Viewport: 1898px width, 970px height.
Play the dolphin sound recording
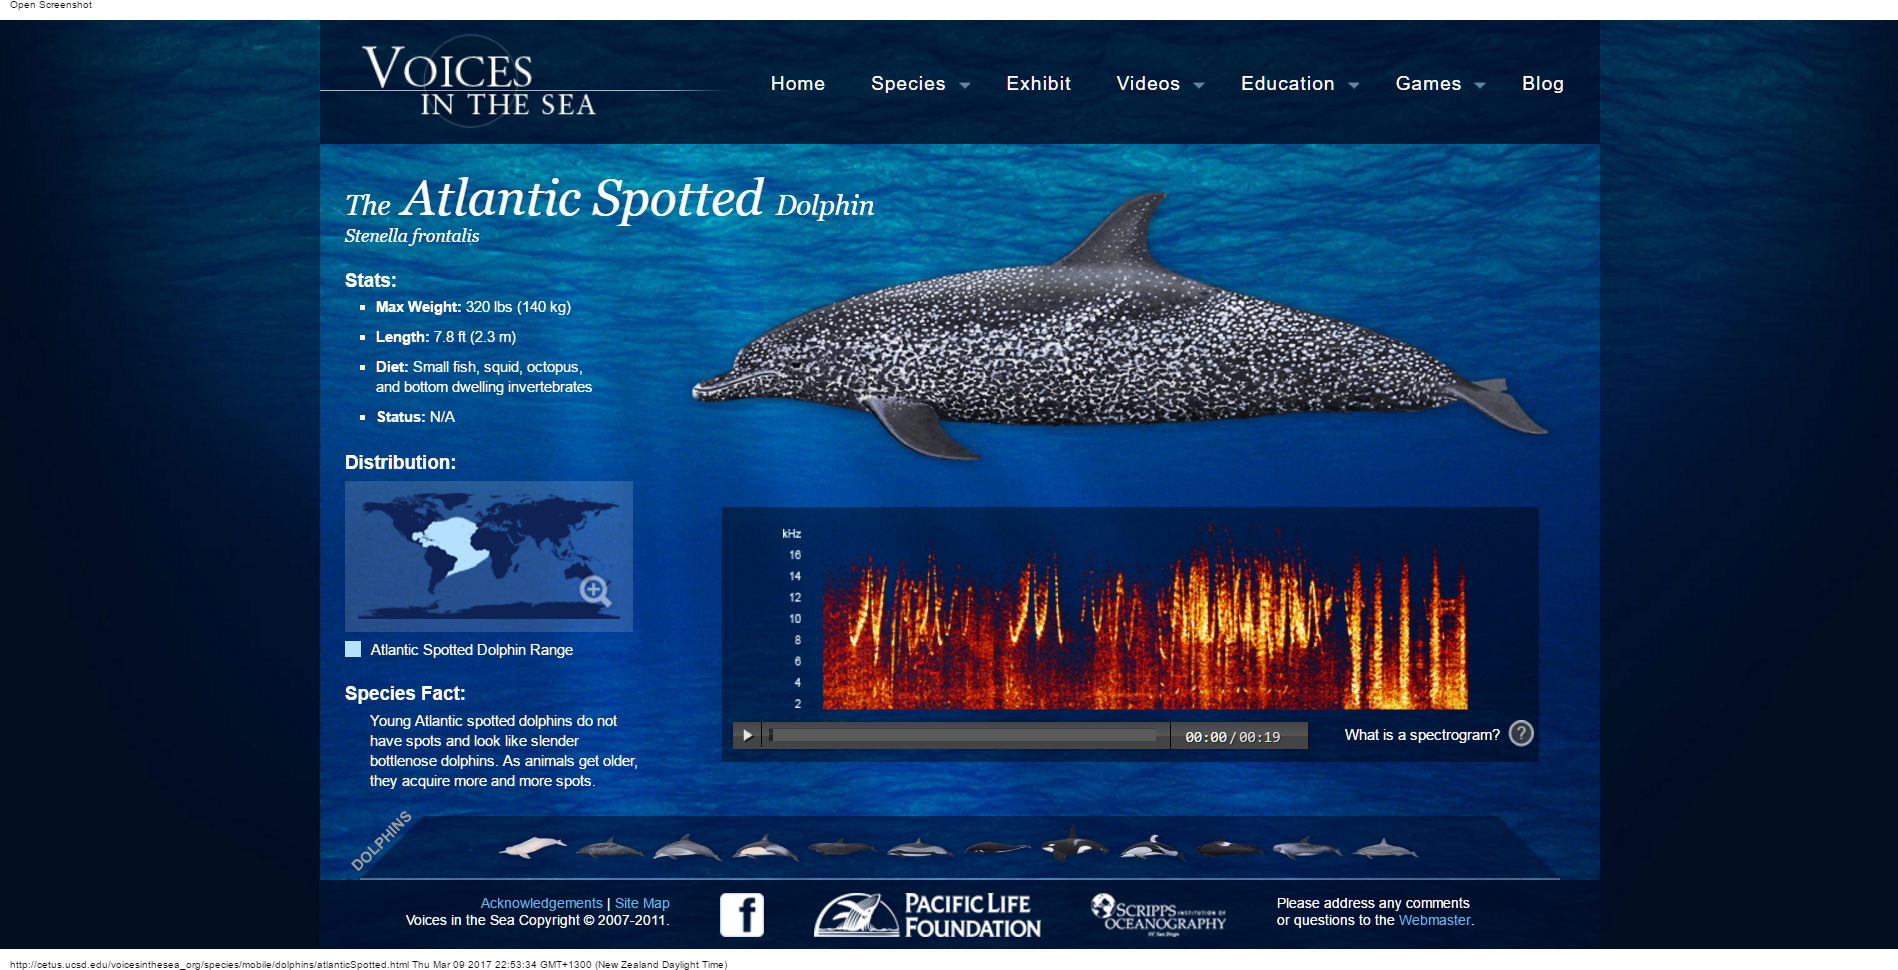pos(747,736)
